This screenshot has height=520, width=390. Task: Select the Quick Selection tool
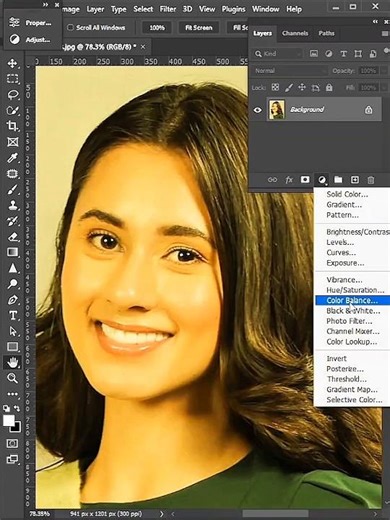click(13, 110)
